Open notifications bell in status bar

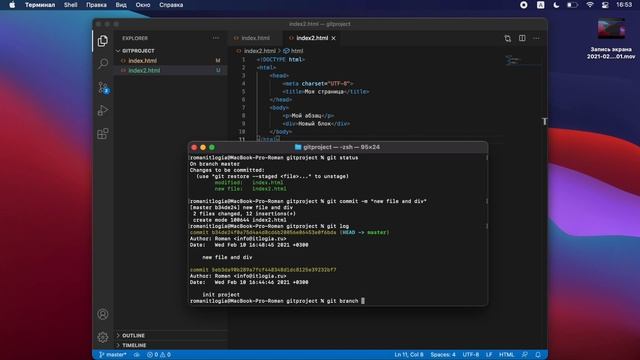[x=538, y=355]
